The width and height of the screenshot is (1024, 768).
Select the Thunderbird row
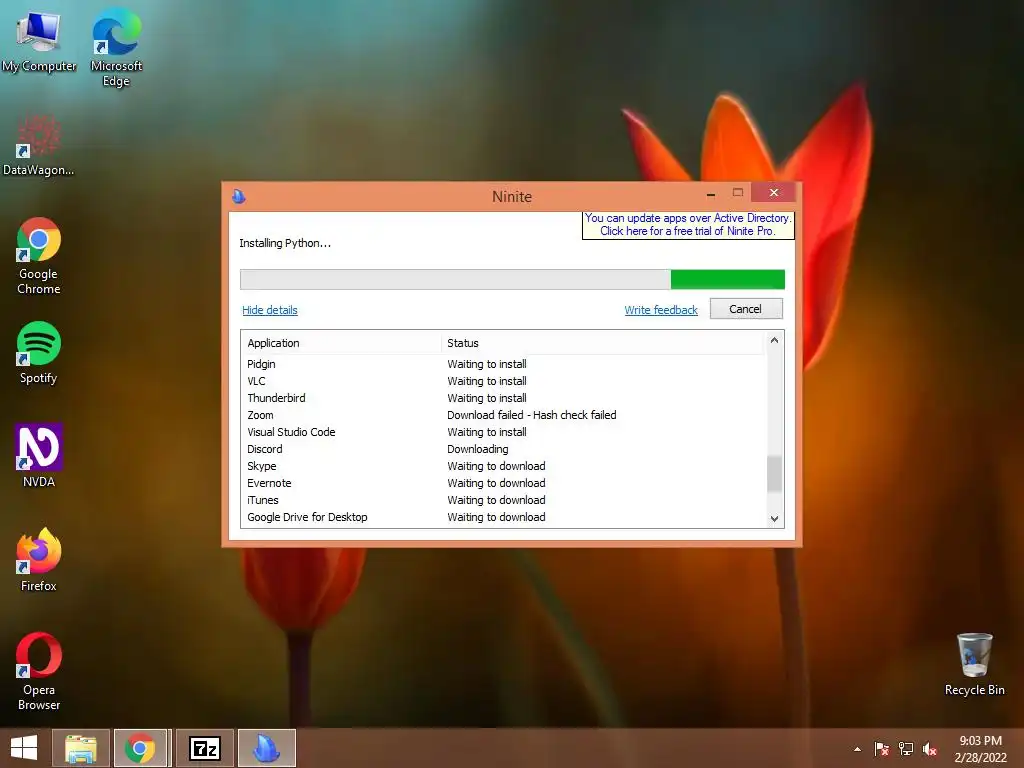tap(503, 398)
